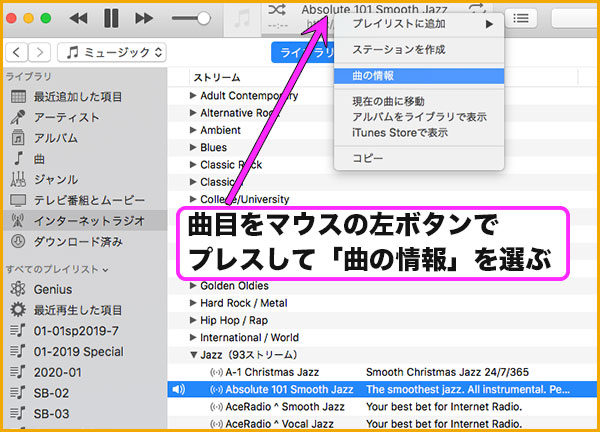The image size is (600, 432).
Task: Go back with the left chevron button
Action: coord(16,52)
